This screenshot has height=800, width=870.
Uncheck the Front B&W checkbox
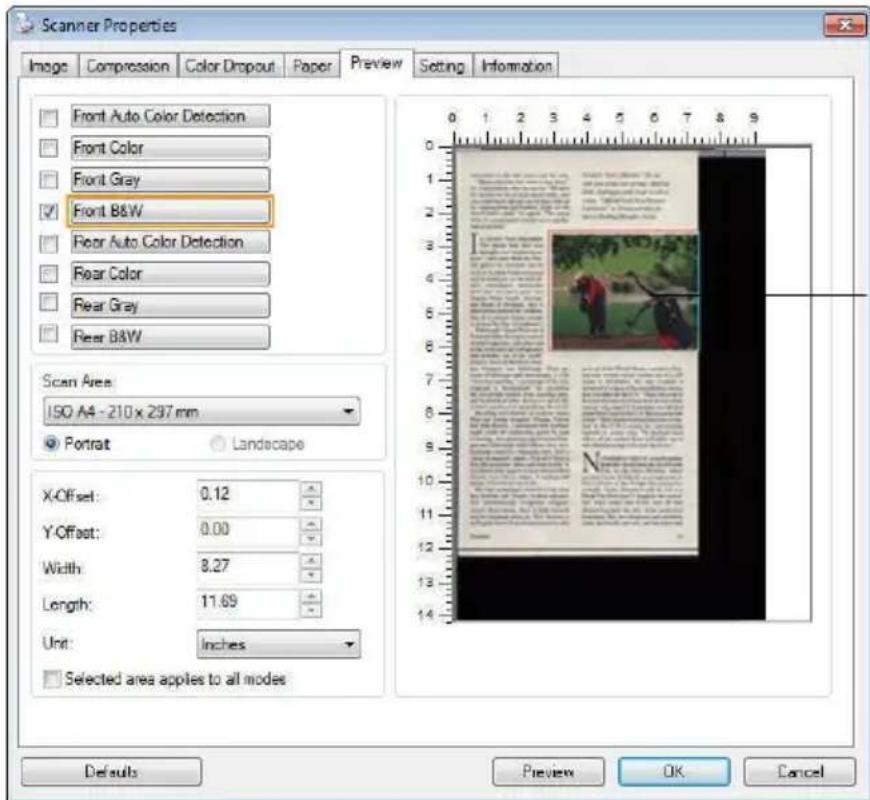coord(49,211)
